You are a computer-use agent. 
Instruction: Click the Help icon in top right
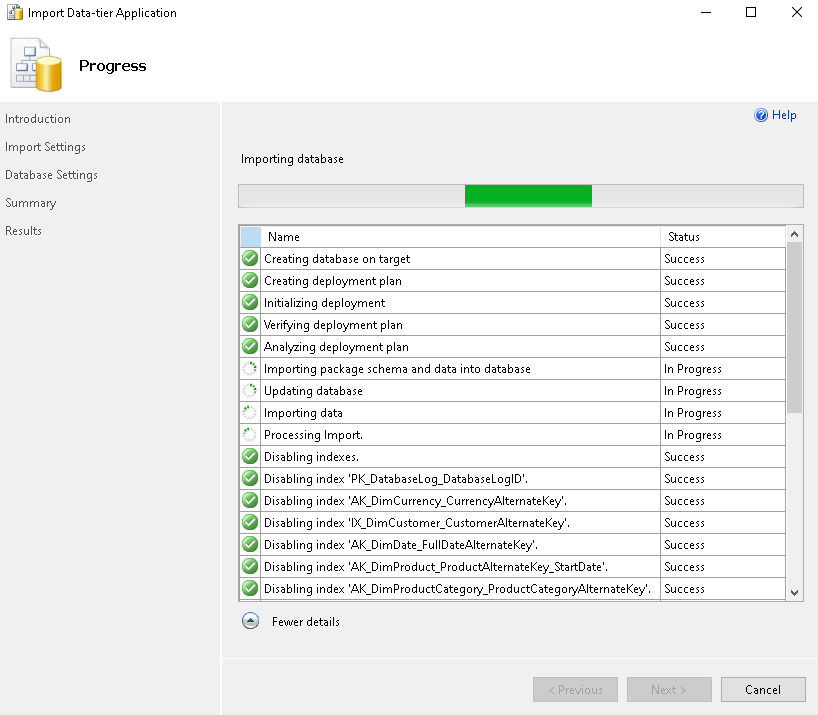pos(761,115)
